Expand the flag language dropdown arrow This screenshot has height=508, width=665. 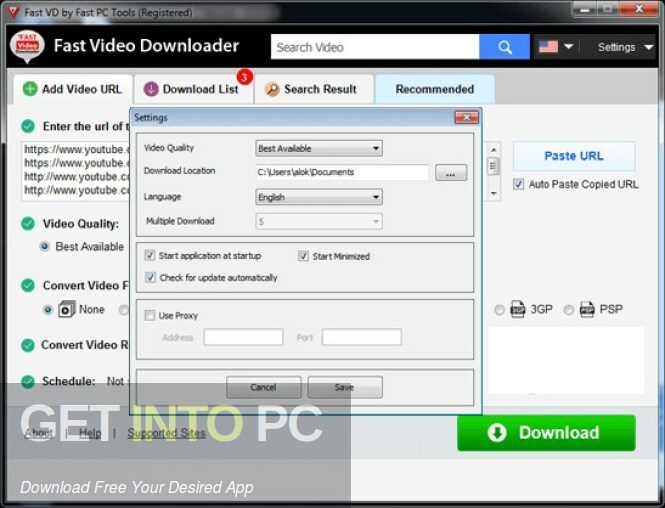click(x=569, y=46)
